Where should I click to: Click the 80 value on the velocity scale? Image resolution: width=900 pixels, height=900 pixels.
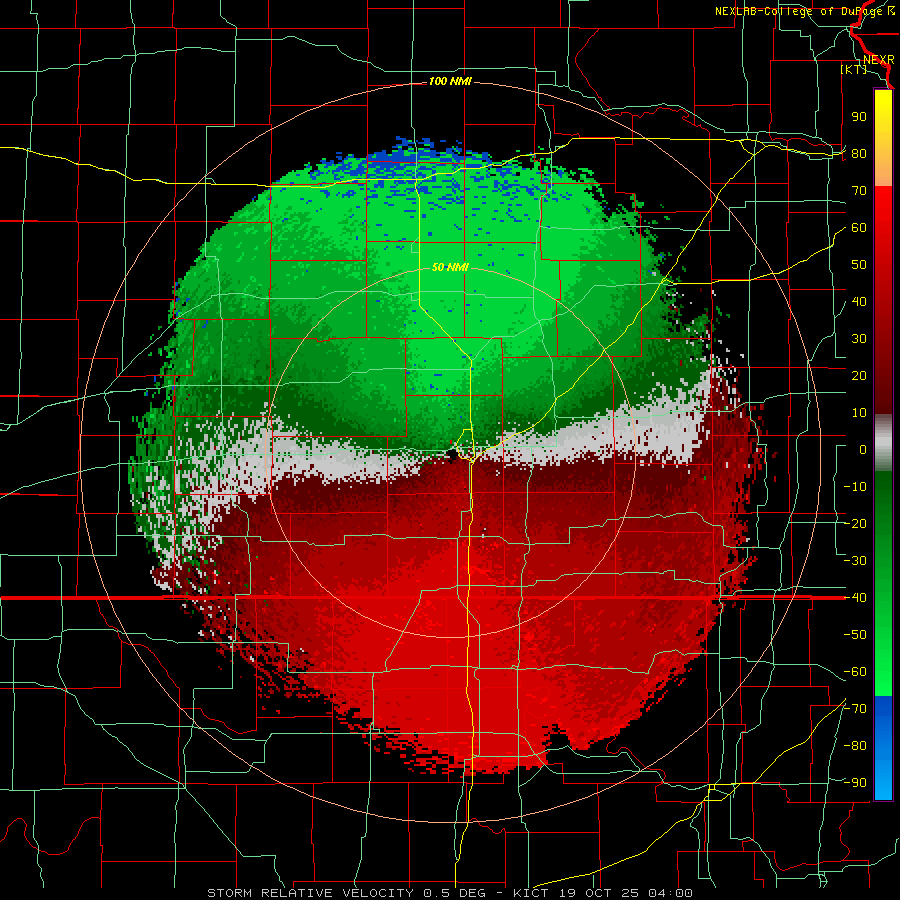[859, 154]
